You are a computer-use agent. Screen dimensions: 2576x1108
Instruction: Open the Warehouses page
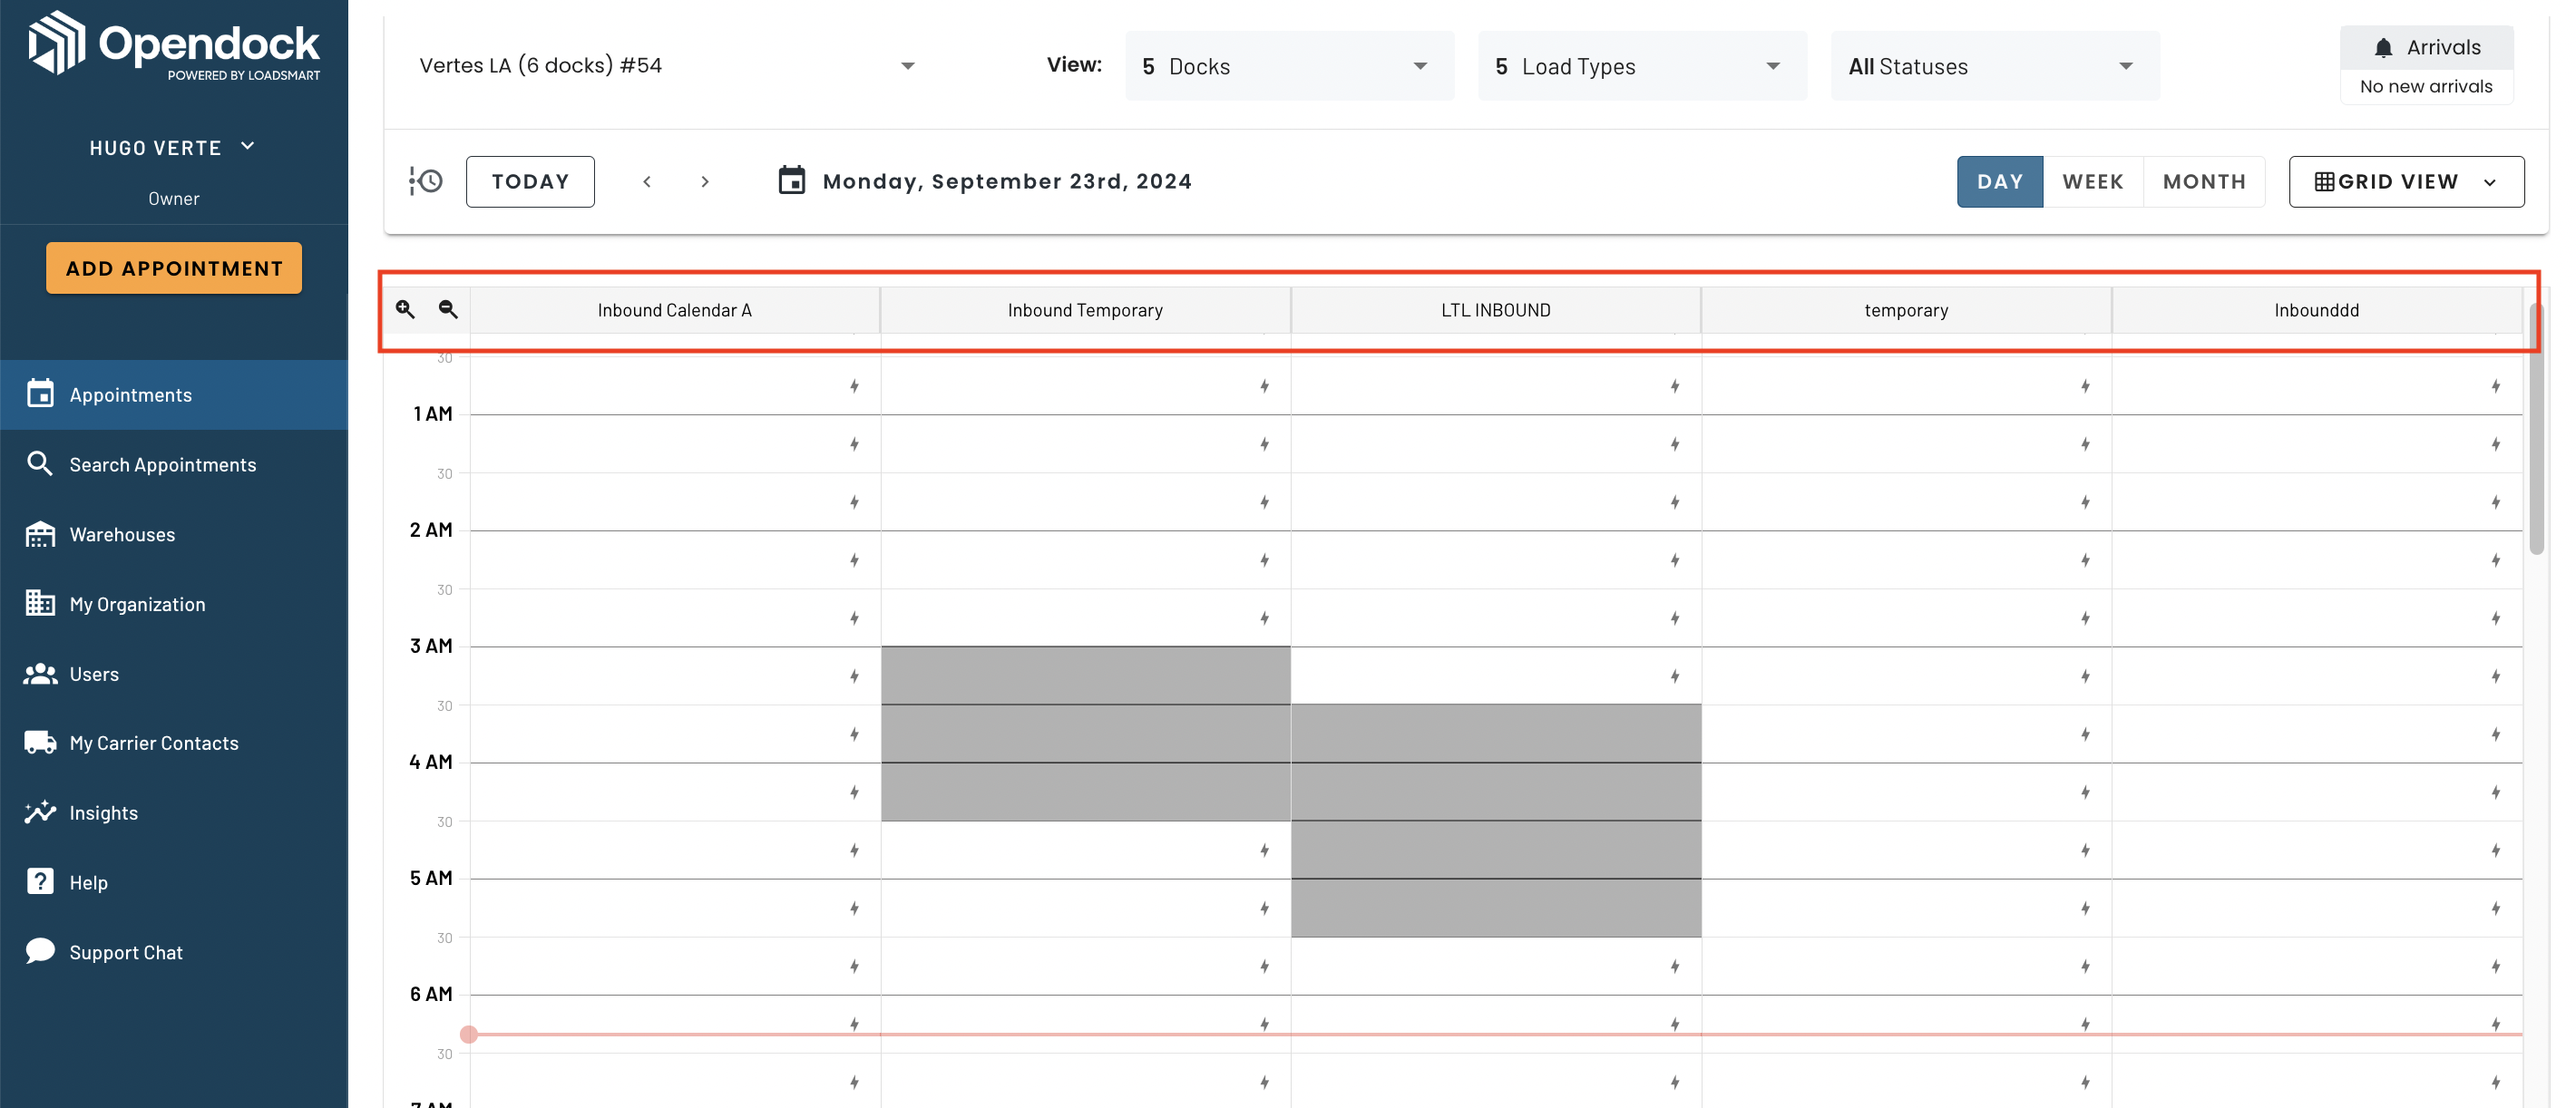point(174,534)
